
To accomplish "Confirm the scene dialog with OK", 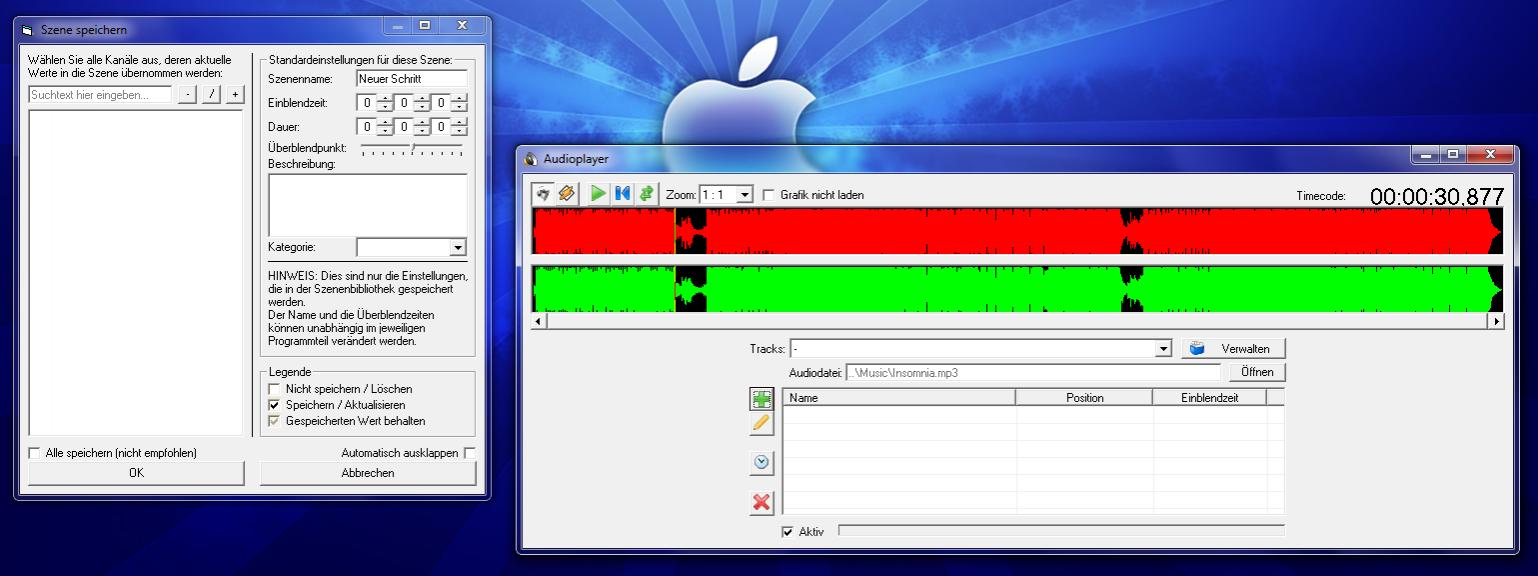I will point(136,473).
